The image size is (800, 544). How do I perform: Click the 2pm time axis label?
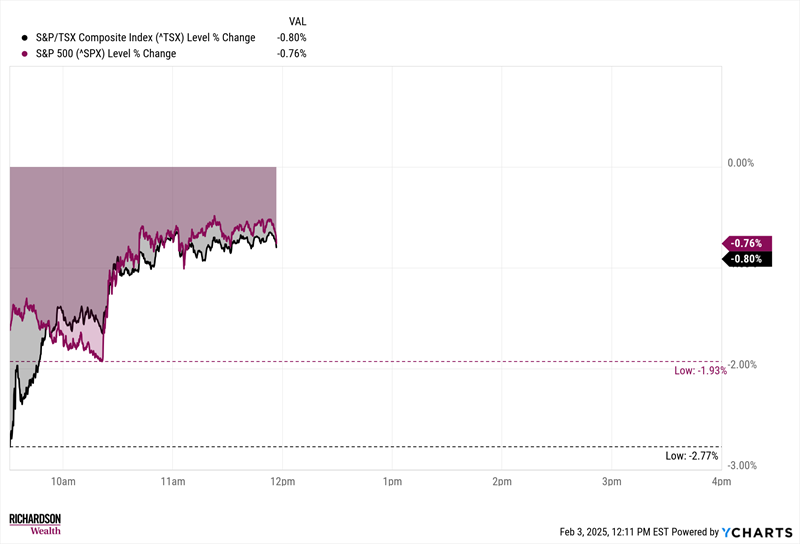click(x=501, y=483)
